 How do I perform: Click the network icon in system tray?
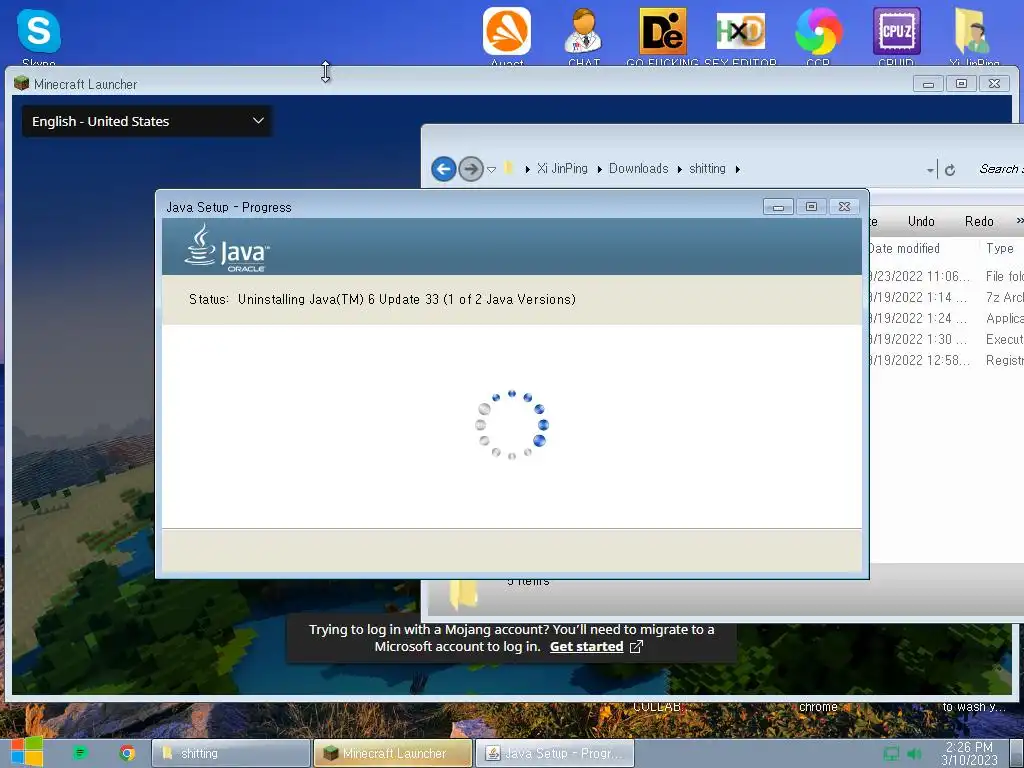pyautogui.click(x=891, y=753)
